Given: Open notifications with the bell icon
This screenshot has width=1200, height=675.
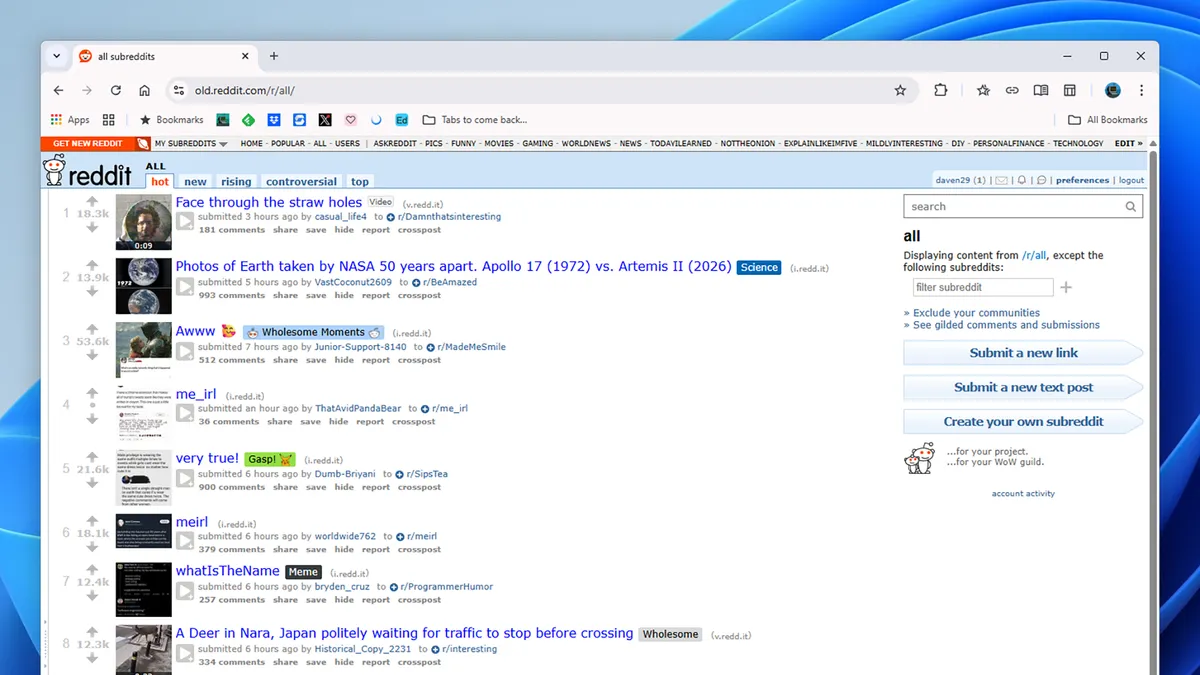Looking at the screenshot, I should pos(1022,180).
